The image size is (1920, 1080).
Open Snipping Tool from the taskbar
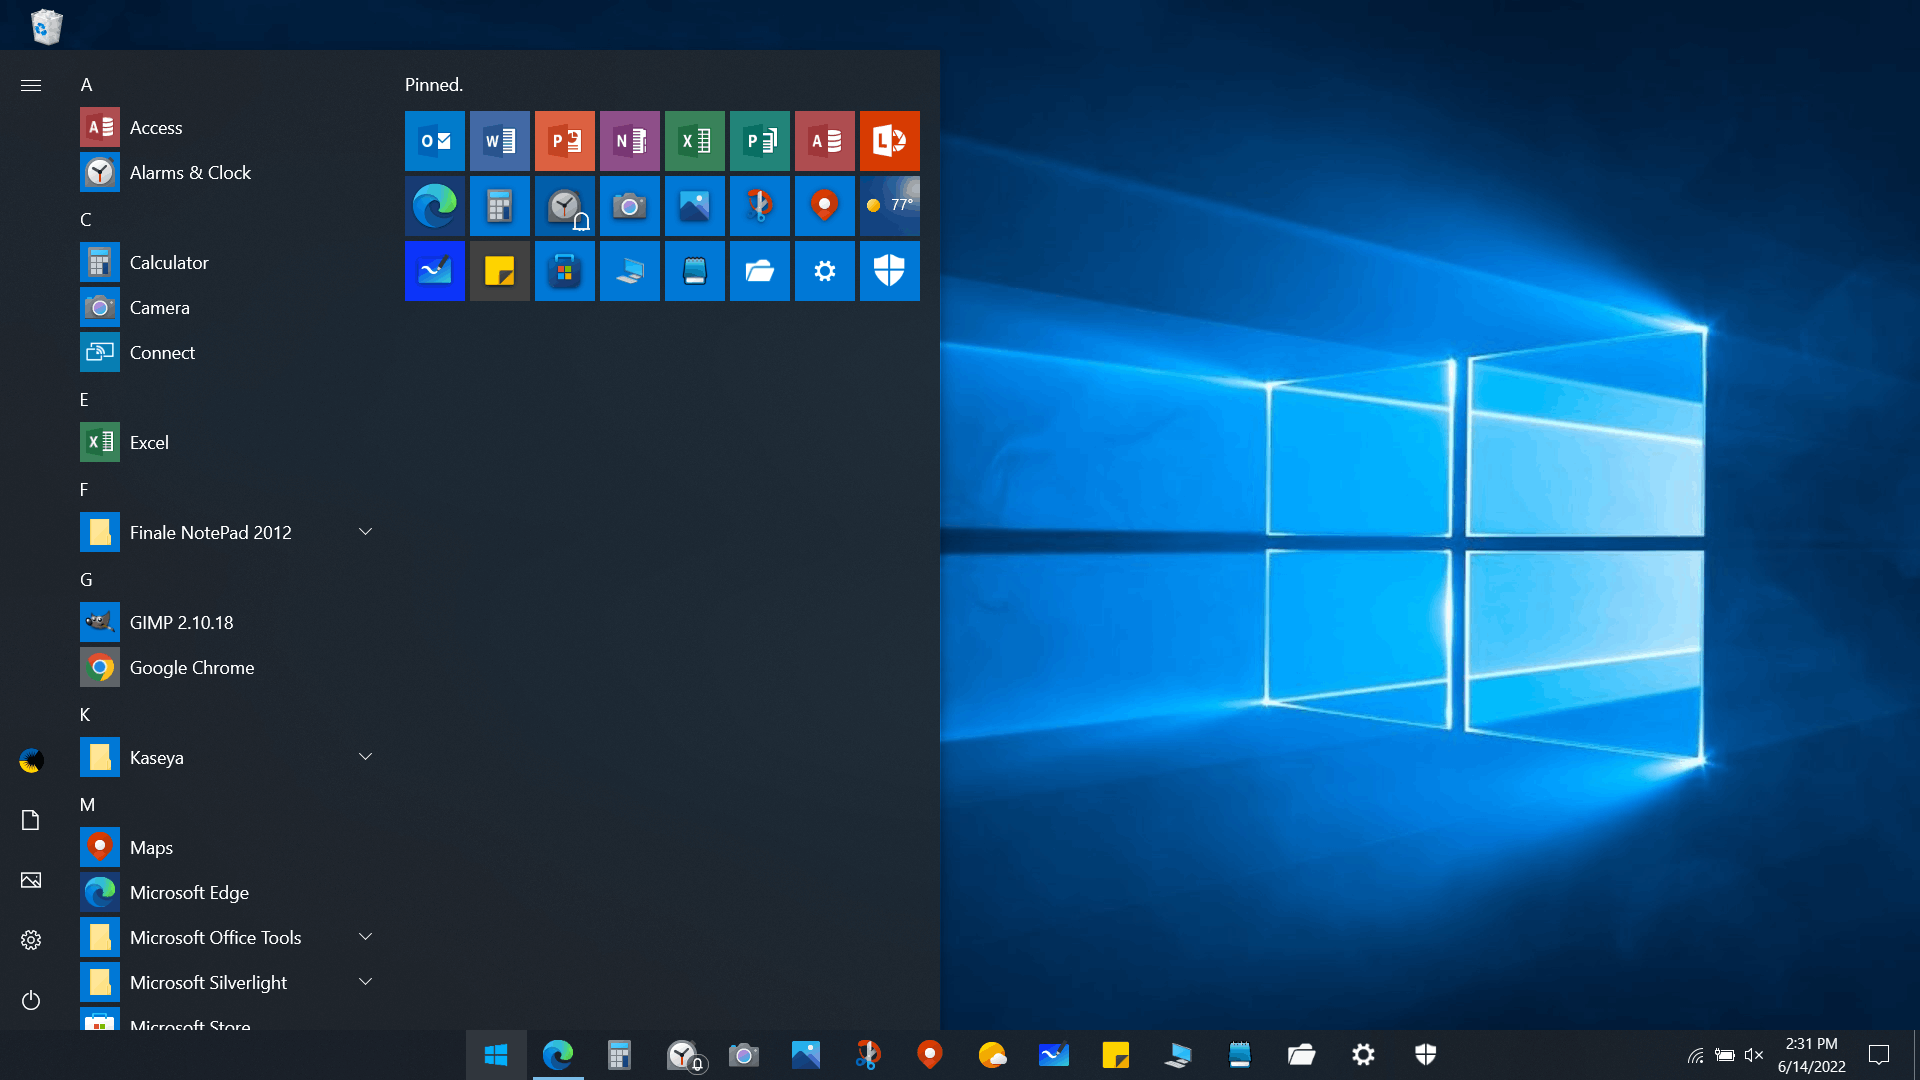pyautogui.click(x=868, y=1055)
